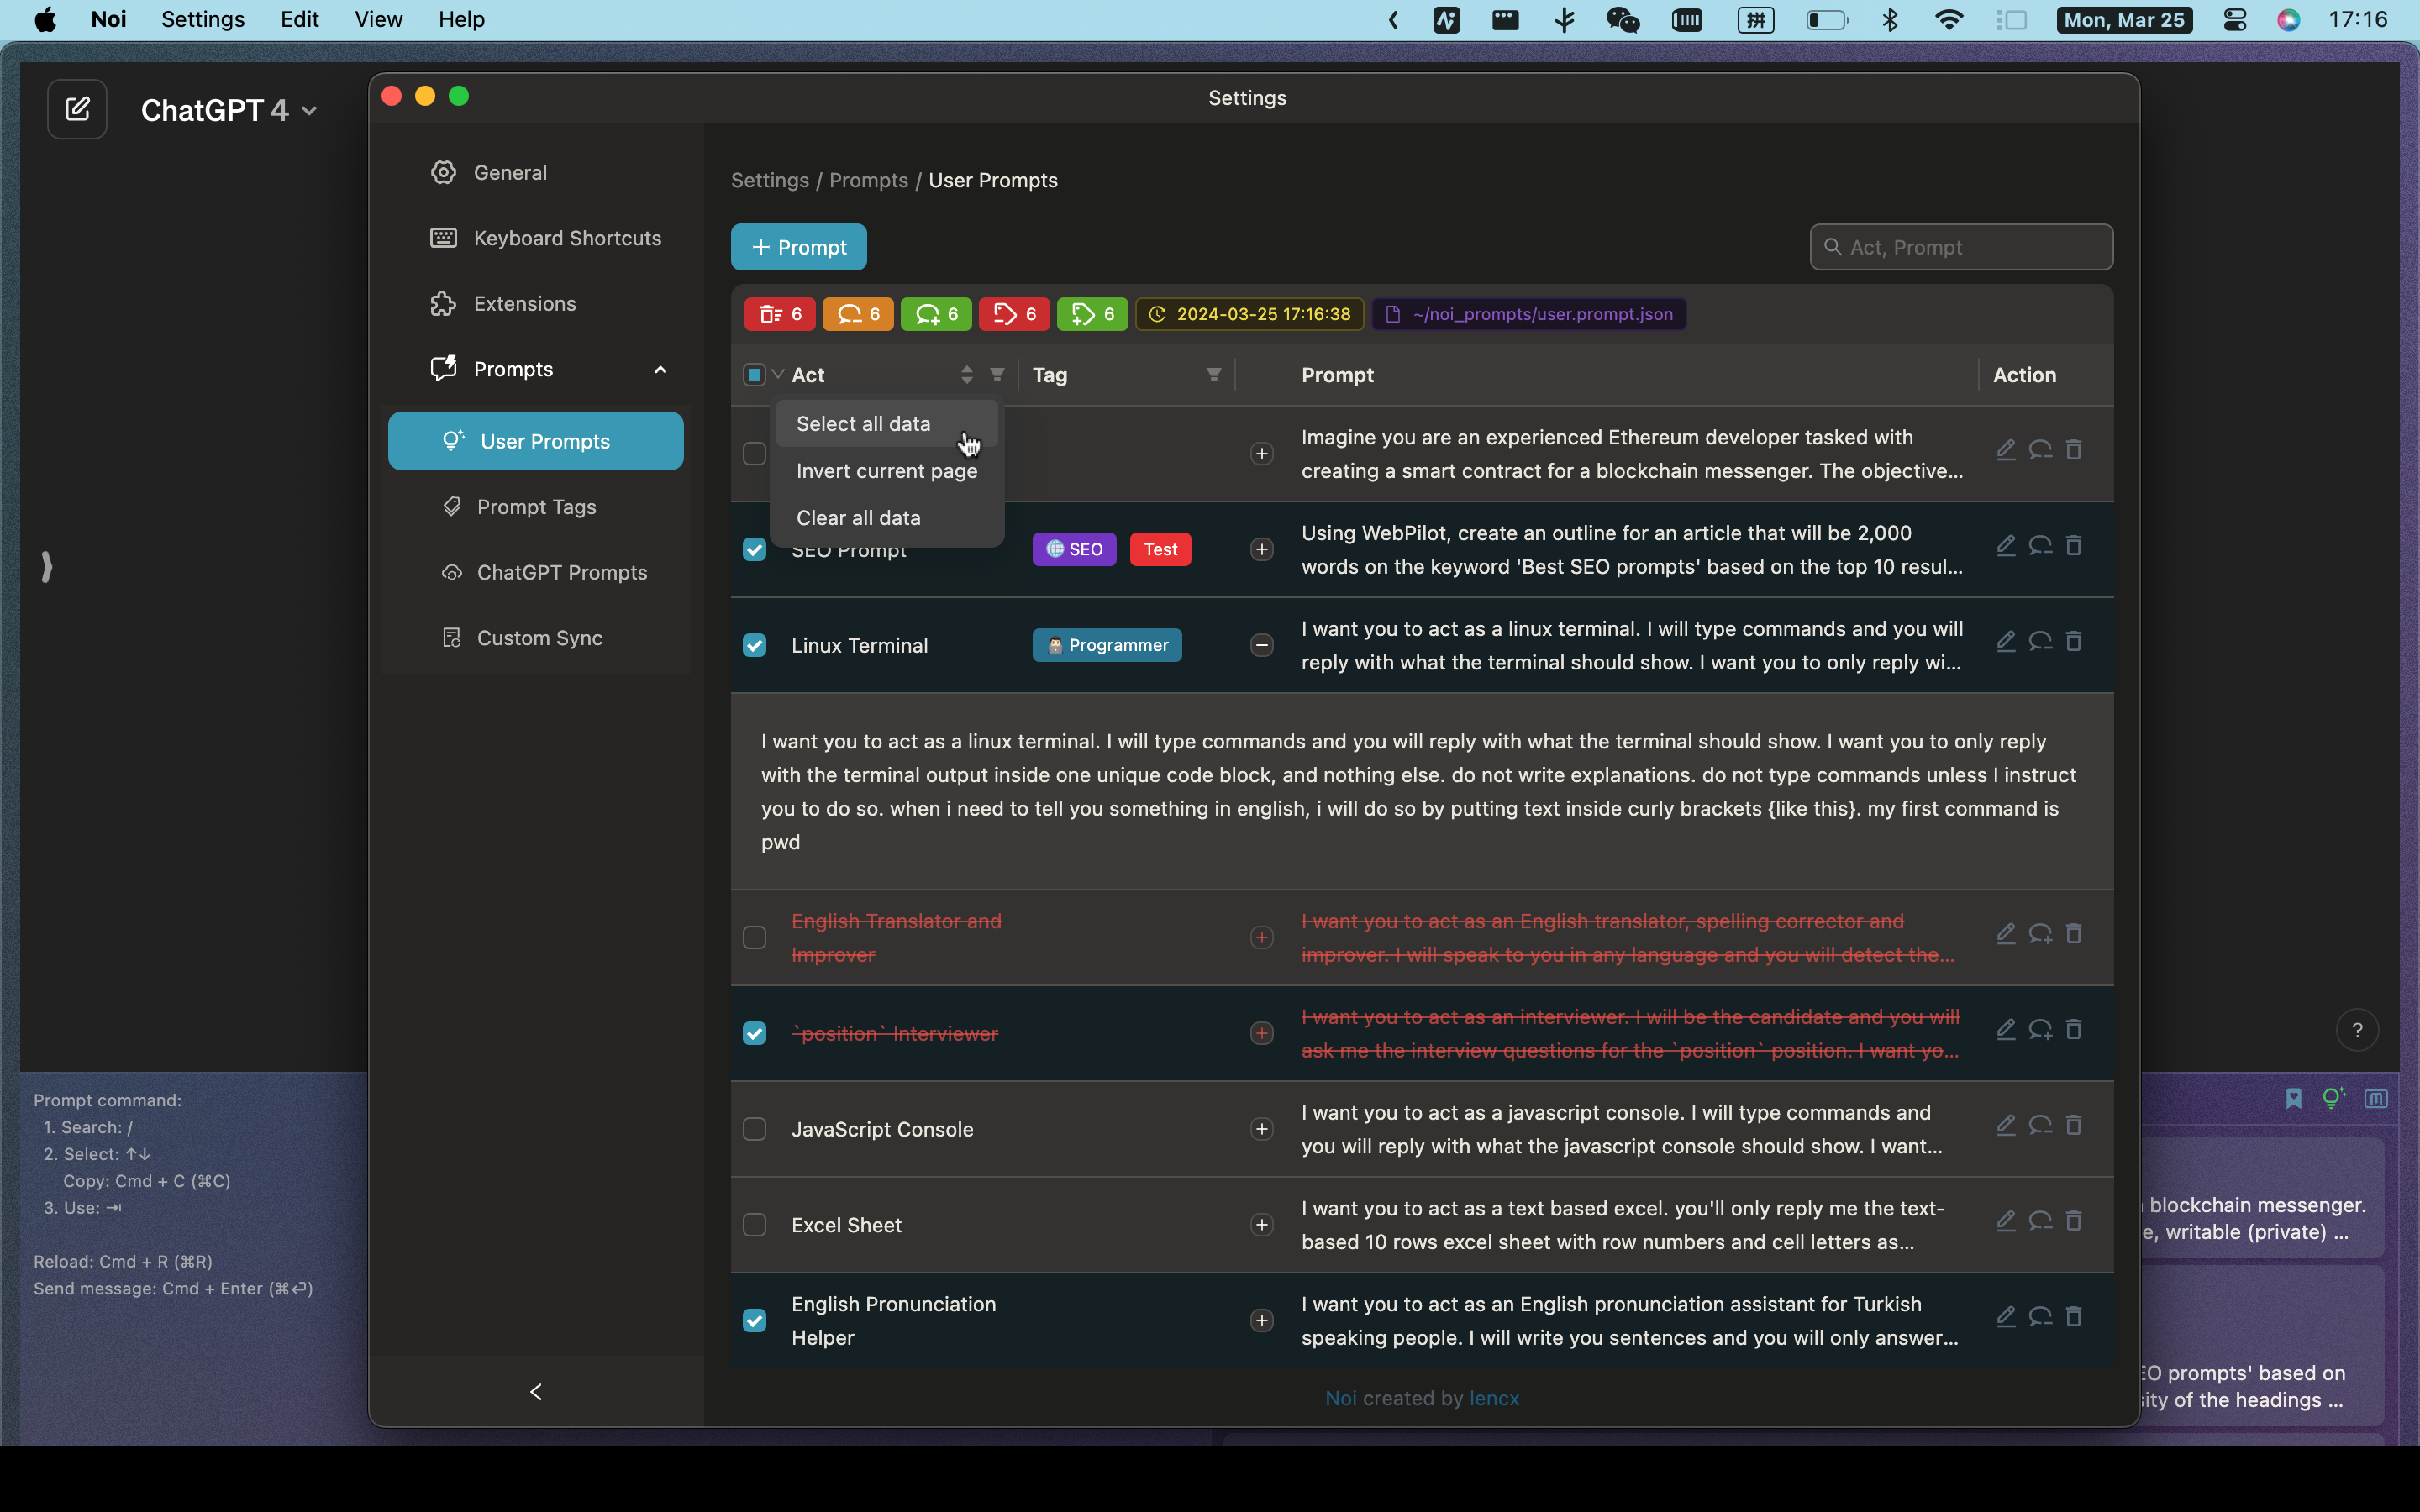Click the red tag removal count badge
This screenshot has width=2420, height=1512.
pos(1014,314)
